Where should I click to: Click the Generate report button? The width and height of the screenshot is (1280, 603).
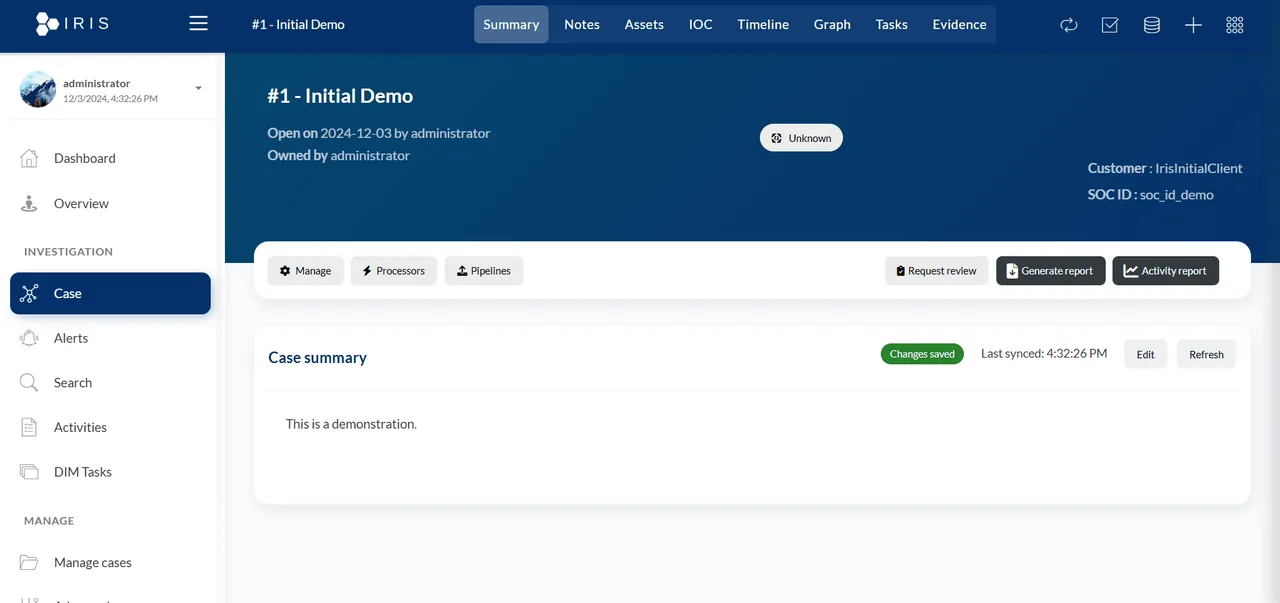tap(1050, 271)
